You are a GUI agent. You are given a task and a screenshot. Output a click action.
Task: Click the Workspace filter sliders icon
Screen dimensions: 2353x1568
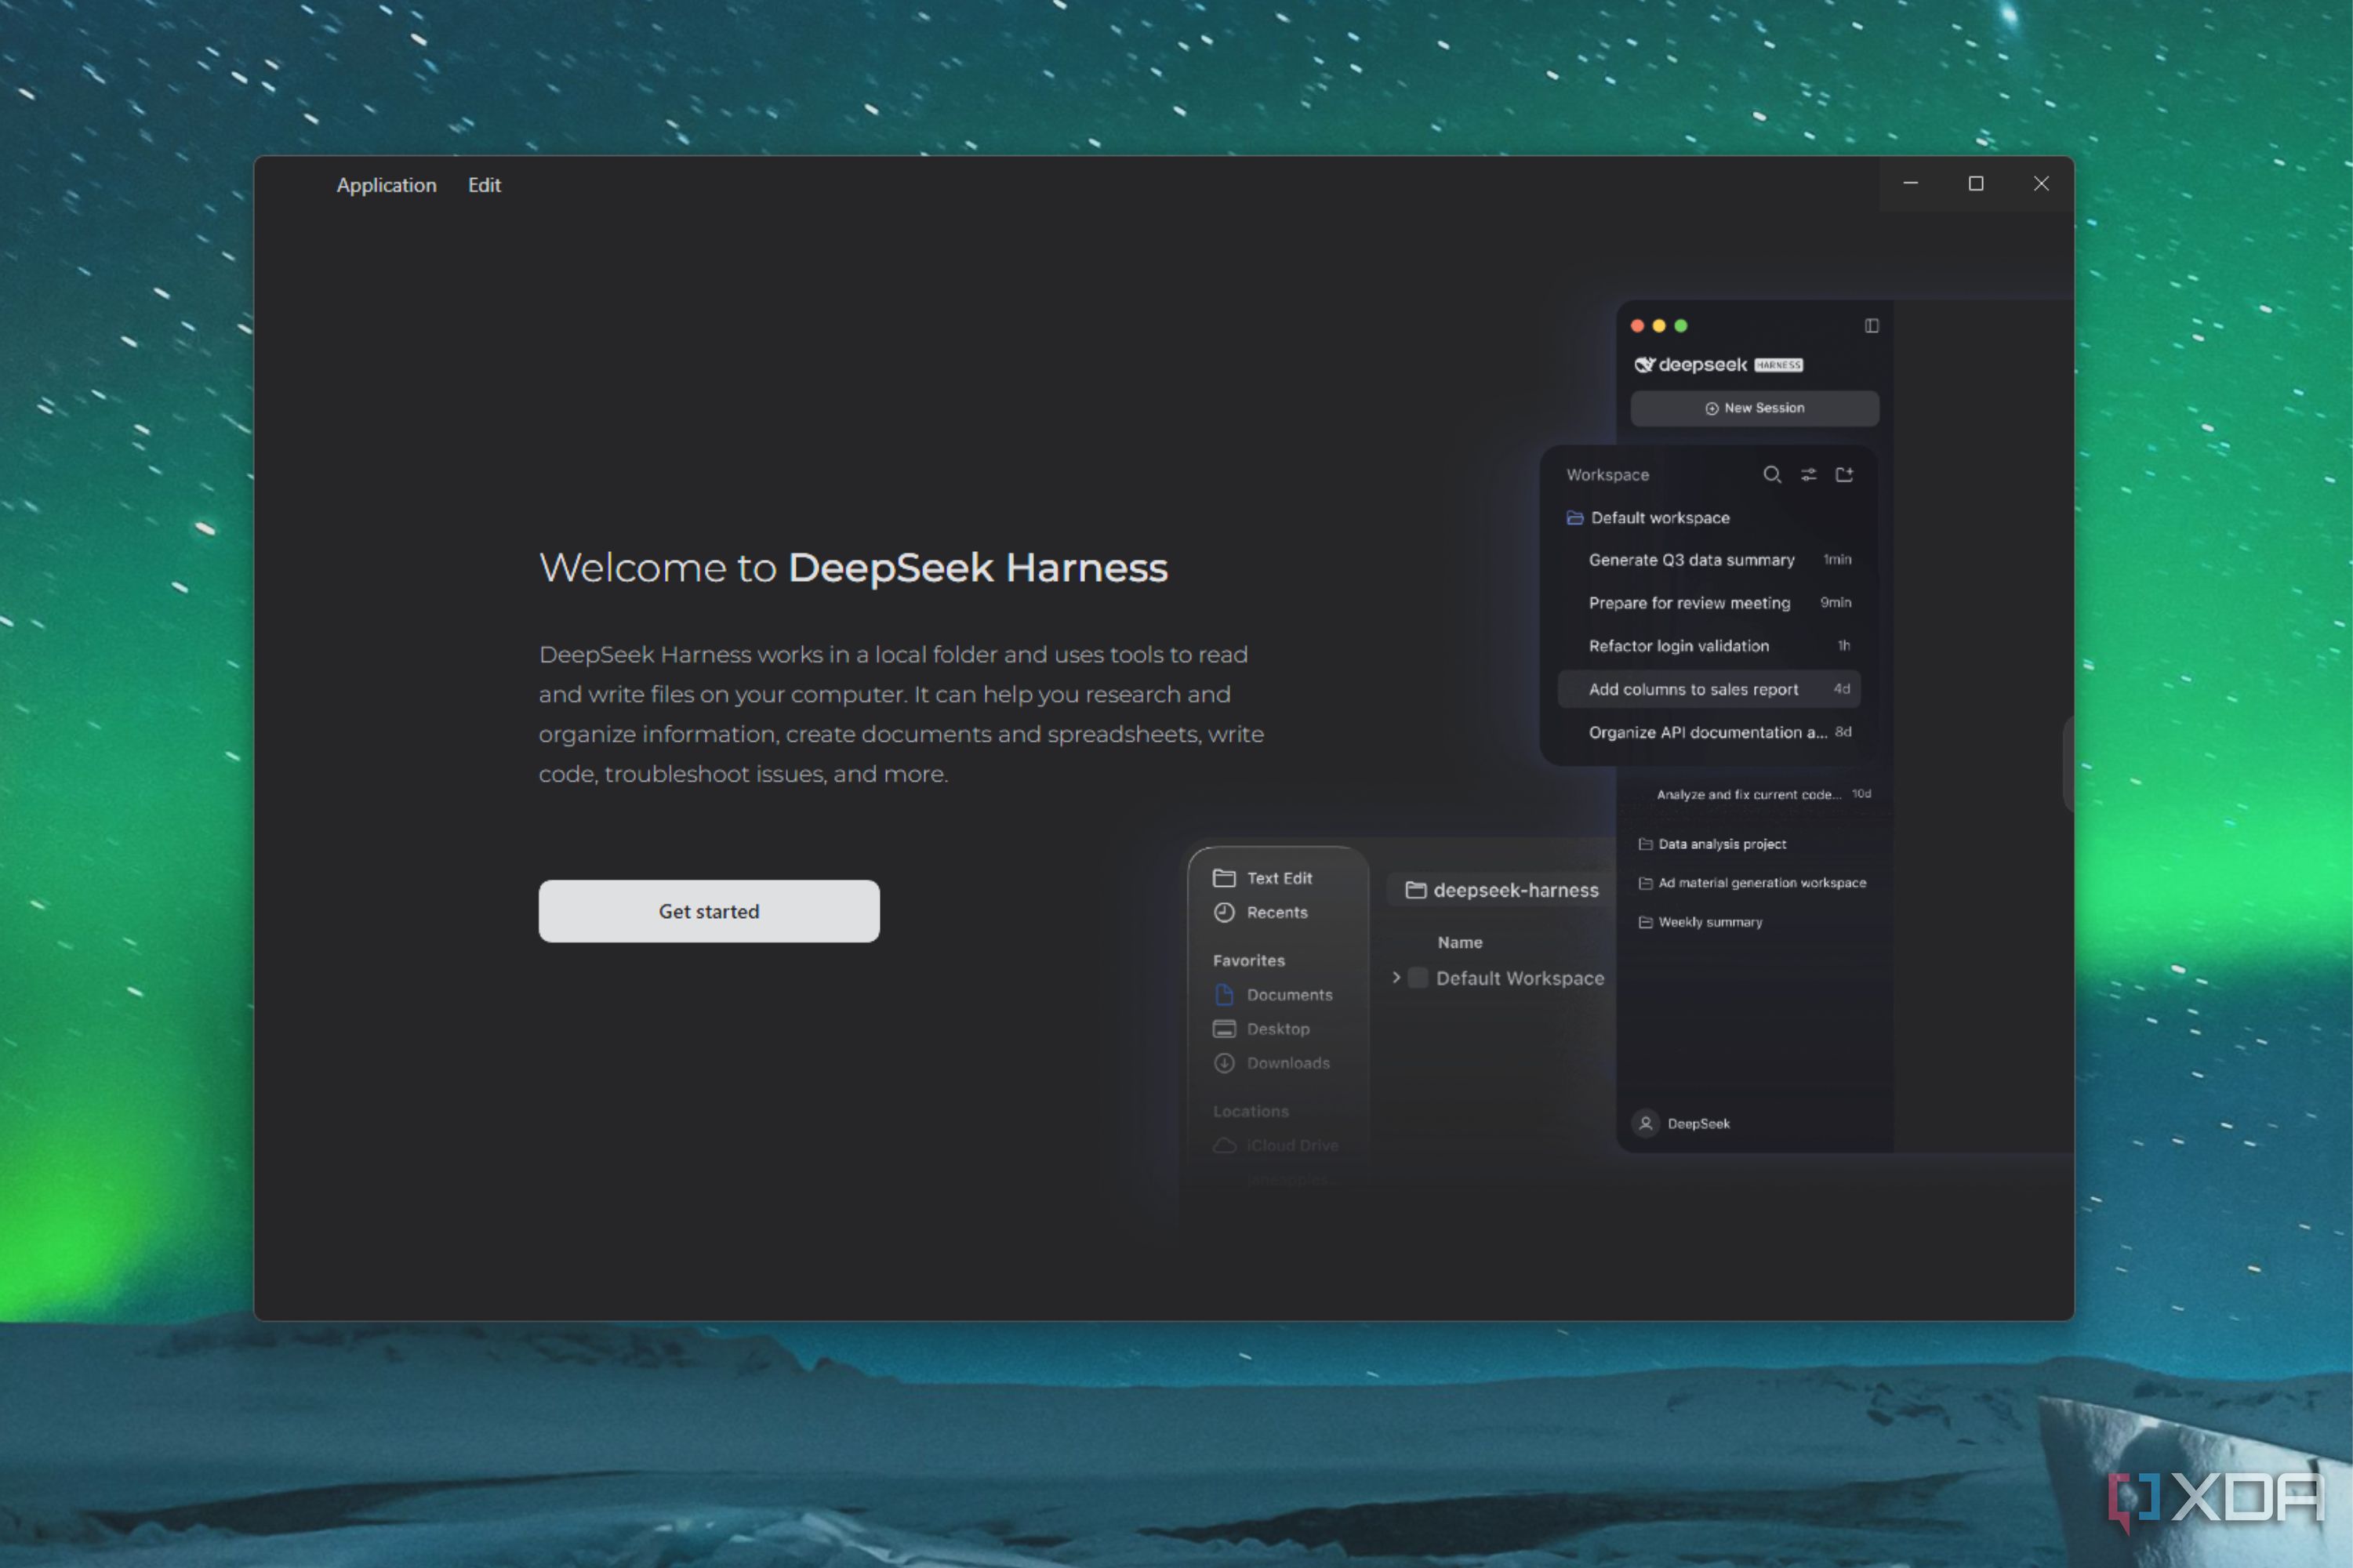click(x=1808, y=474)
